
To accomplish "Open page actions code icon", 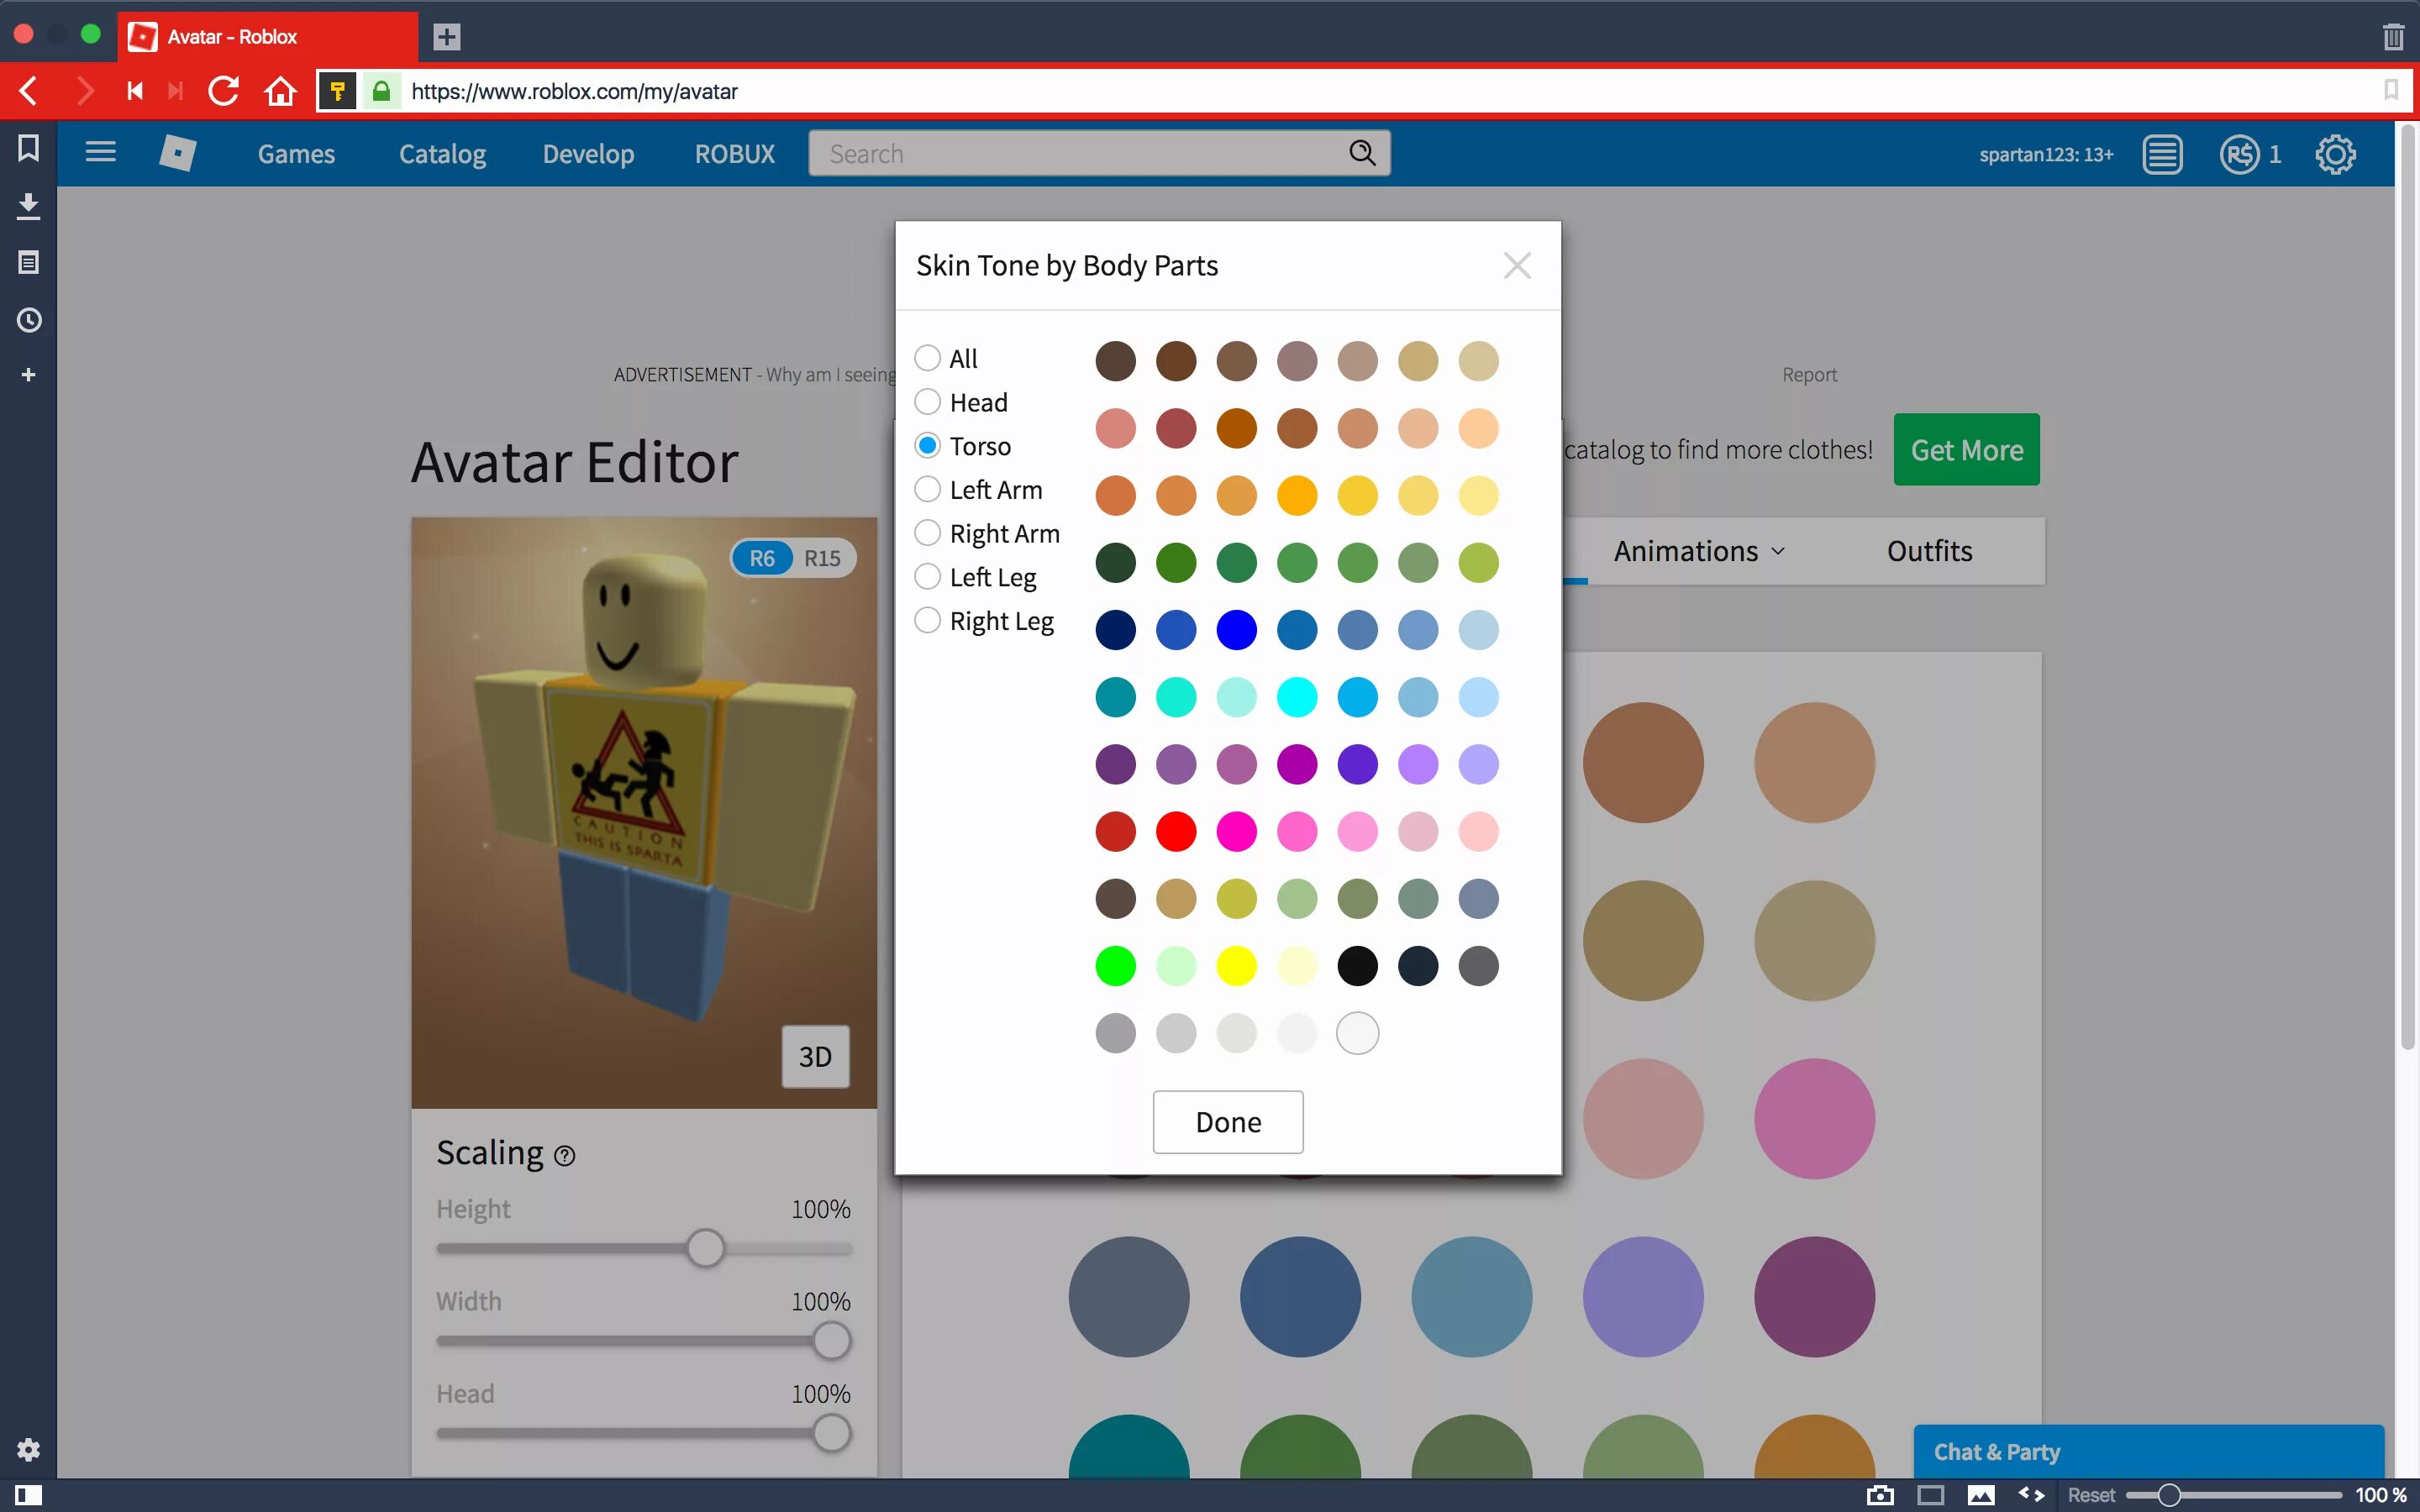I will (x=2031, y=1494).
